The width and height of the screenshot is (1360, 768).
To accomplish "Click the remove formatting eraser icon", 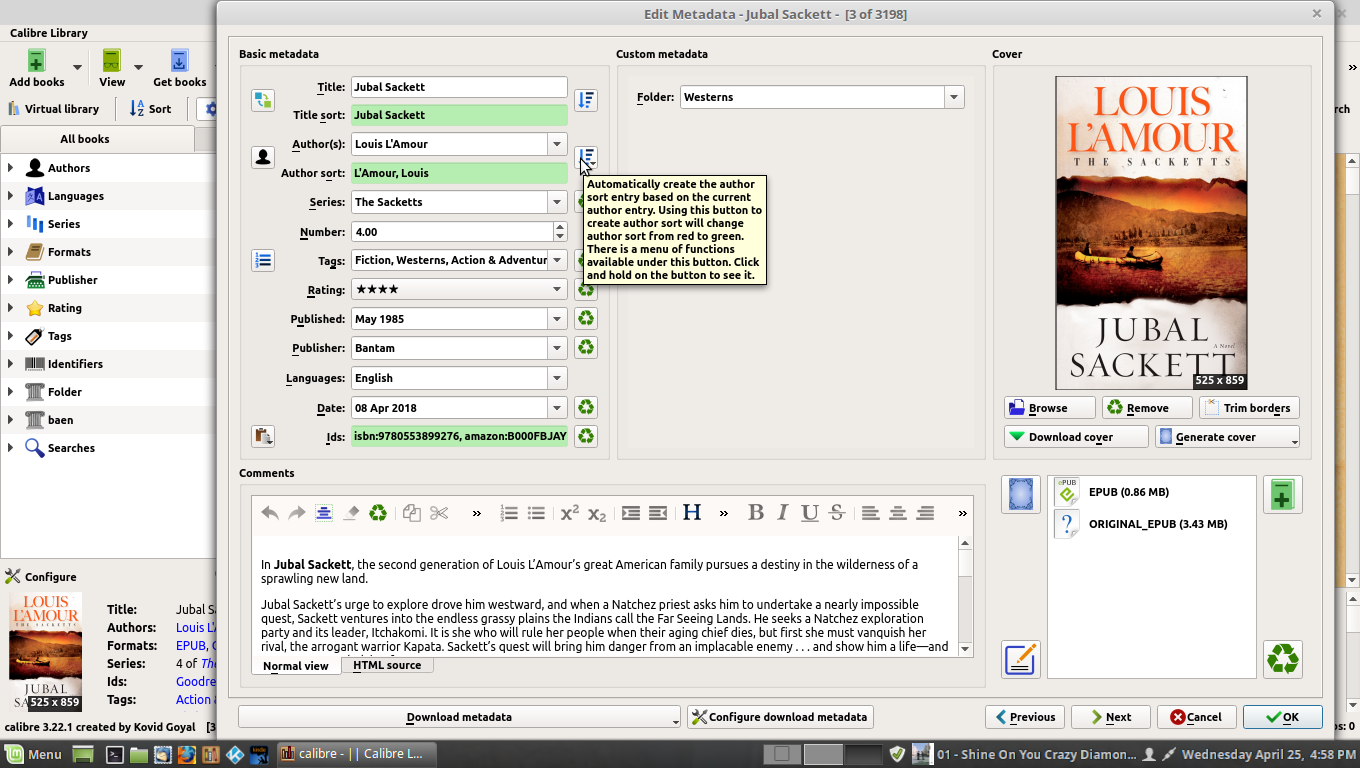I will tap(351, 513).
